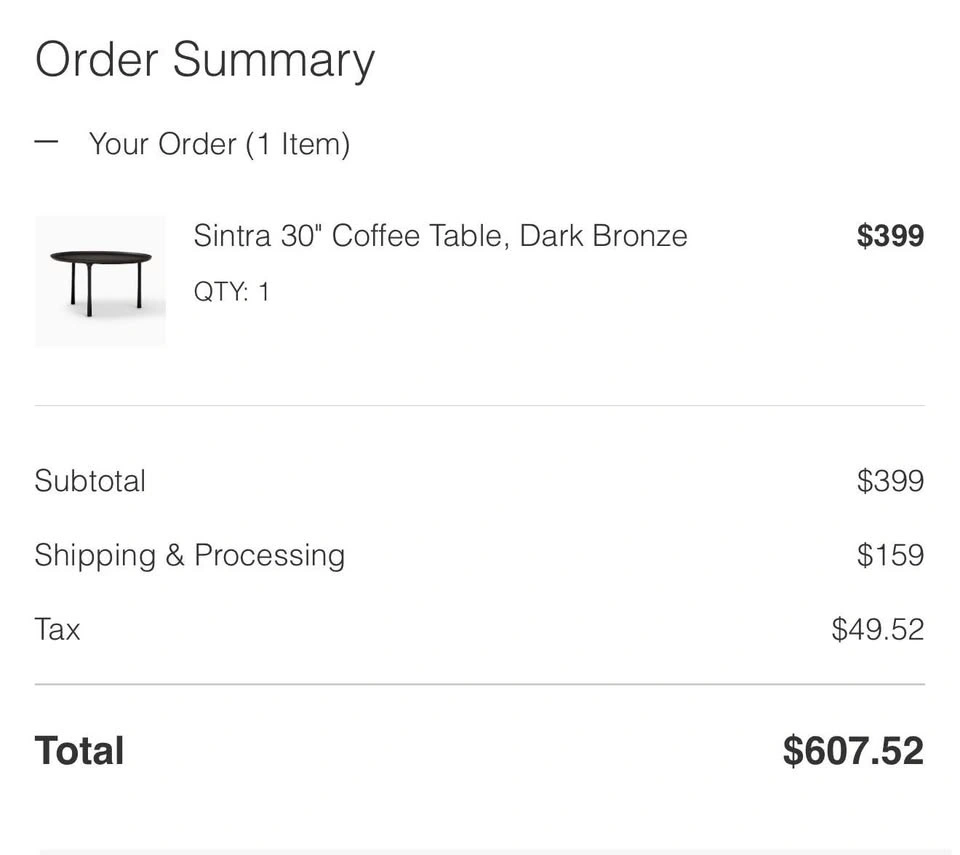Click the bold Total label

(x=79, y=751)
